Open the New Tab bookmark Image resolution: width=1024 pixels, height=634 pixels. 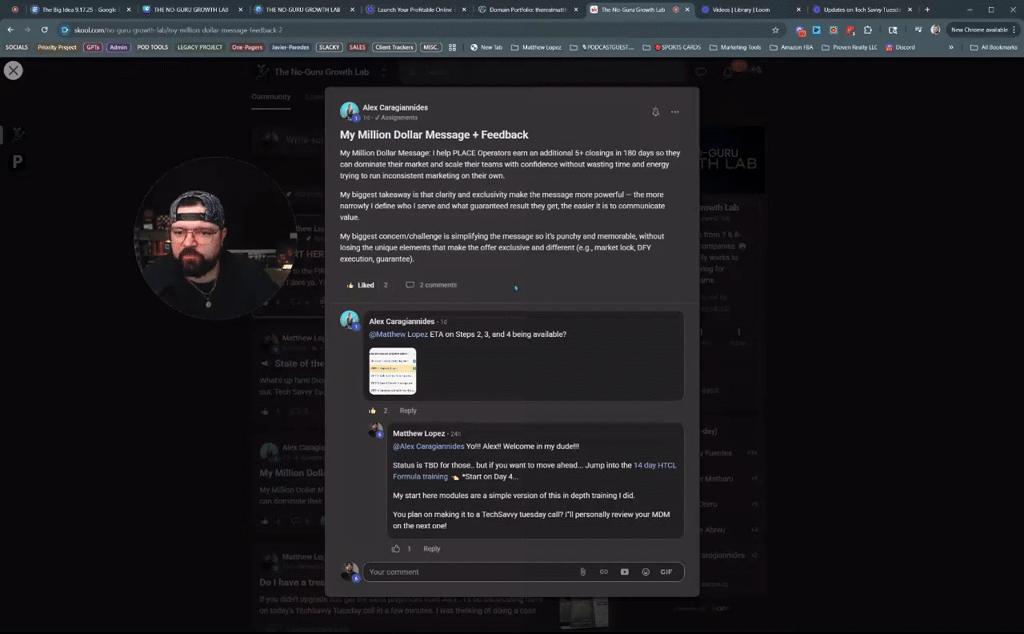[x=486, y=48]
